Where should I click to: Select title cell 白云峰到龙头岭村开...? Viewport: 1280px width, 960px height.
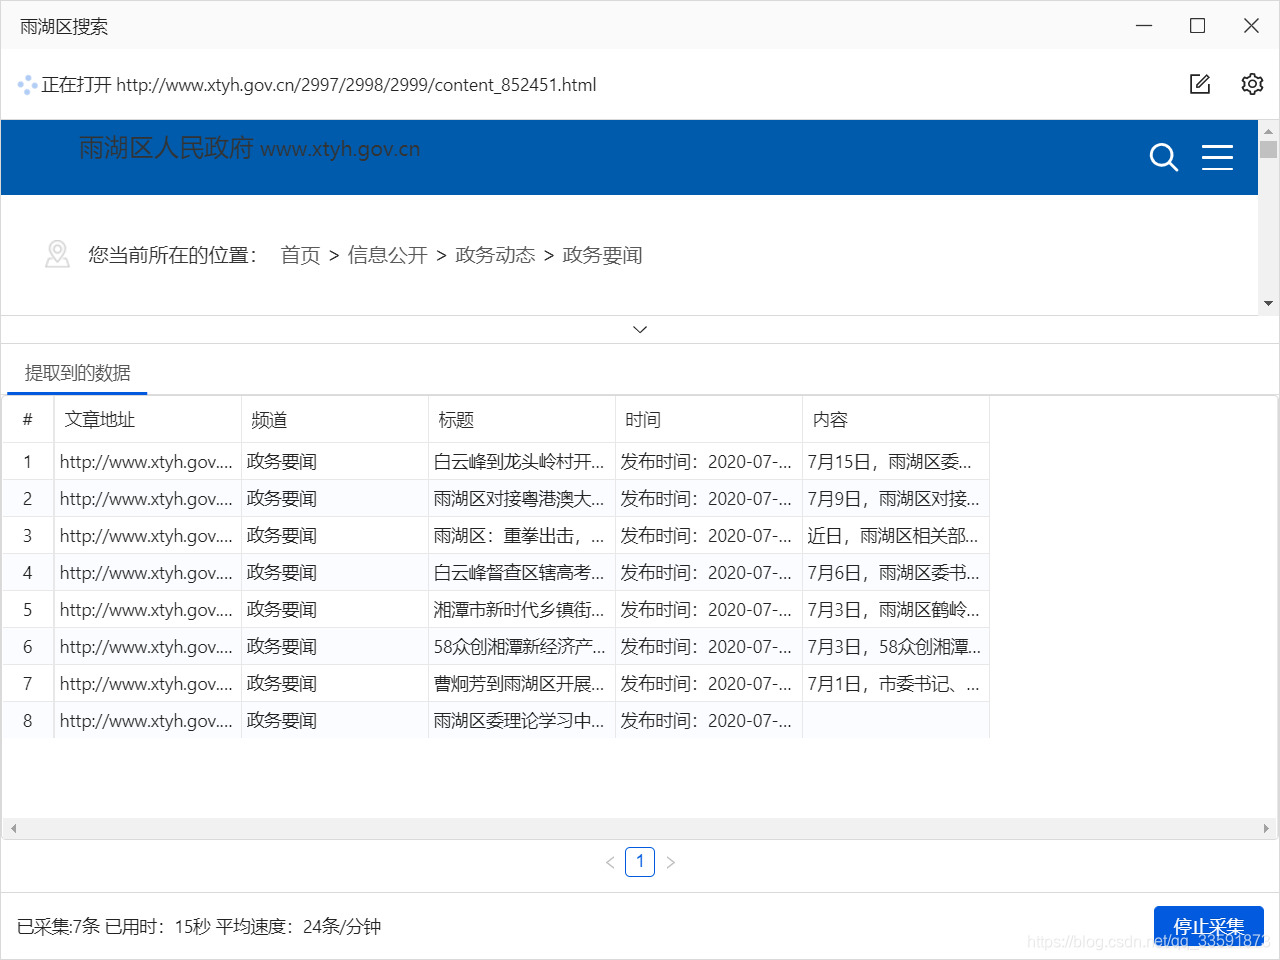(x=521, y=462)
